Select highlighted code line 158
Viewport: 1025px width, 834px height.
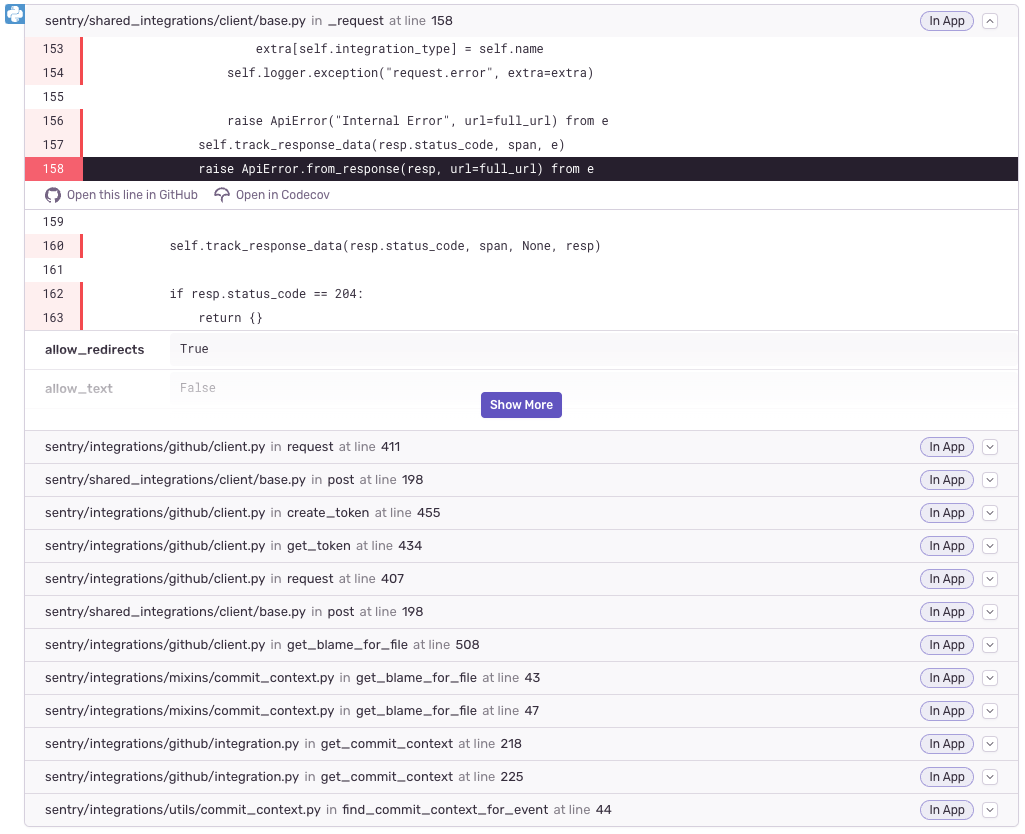click(521, 169)
